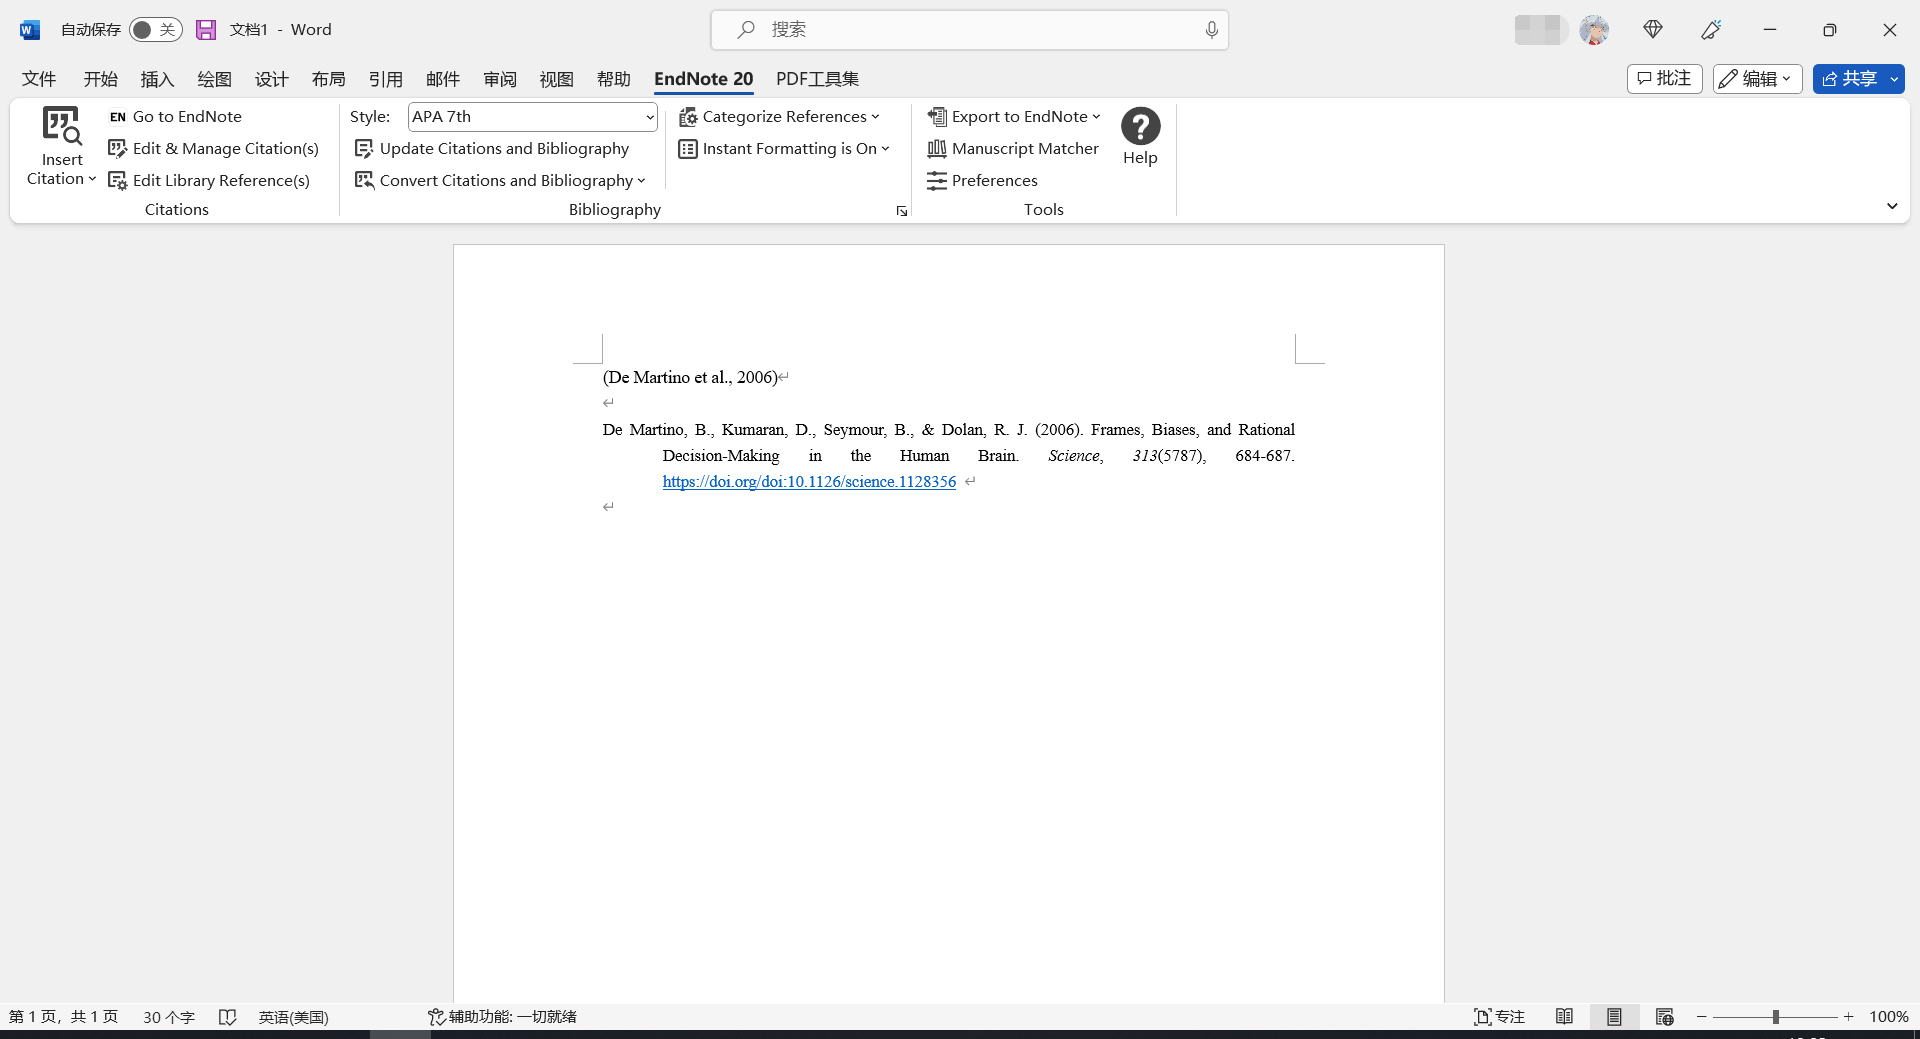Click the Save icon in title bar
This screenshot has width=1920, height=1039.
[x=206, y=30]
